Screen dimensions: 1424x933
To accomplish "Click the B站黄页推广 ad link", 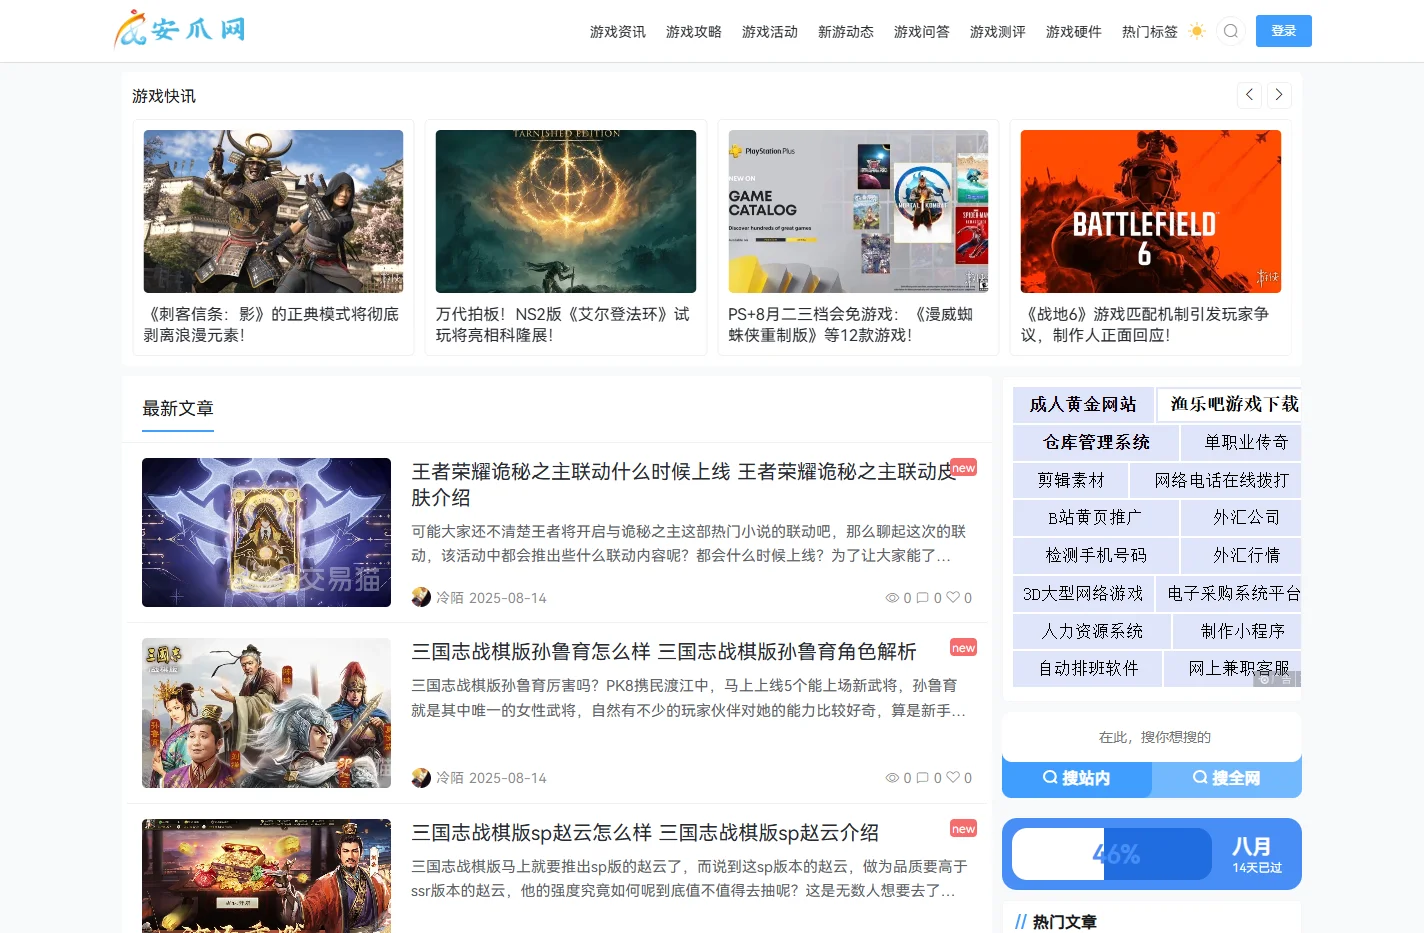I will (1096, 517).
